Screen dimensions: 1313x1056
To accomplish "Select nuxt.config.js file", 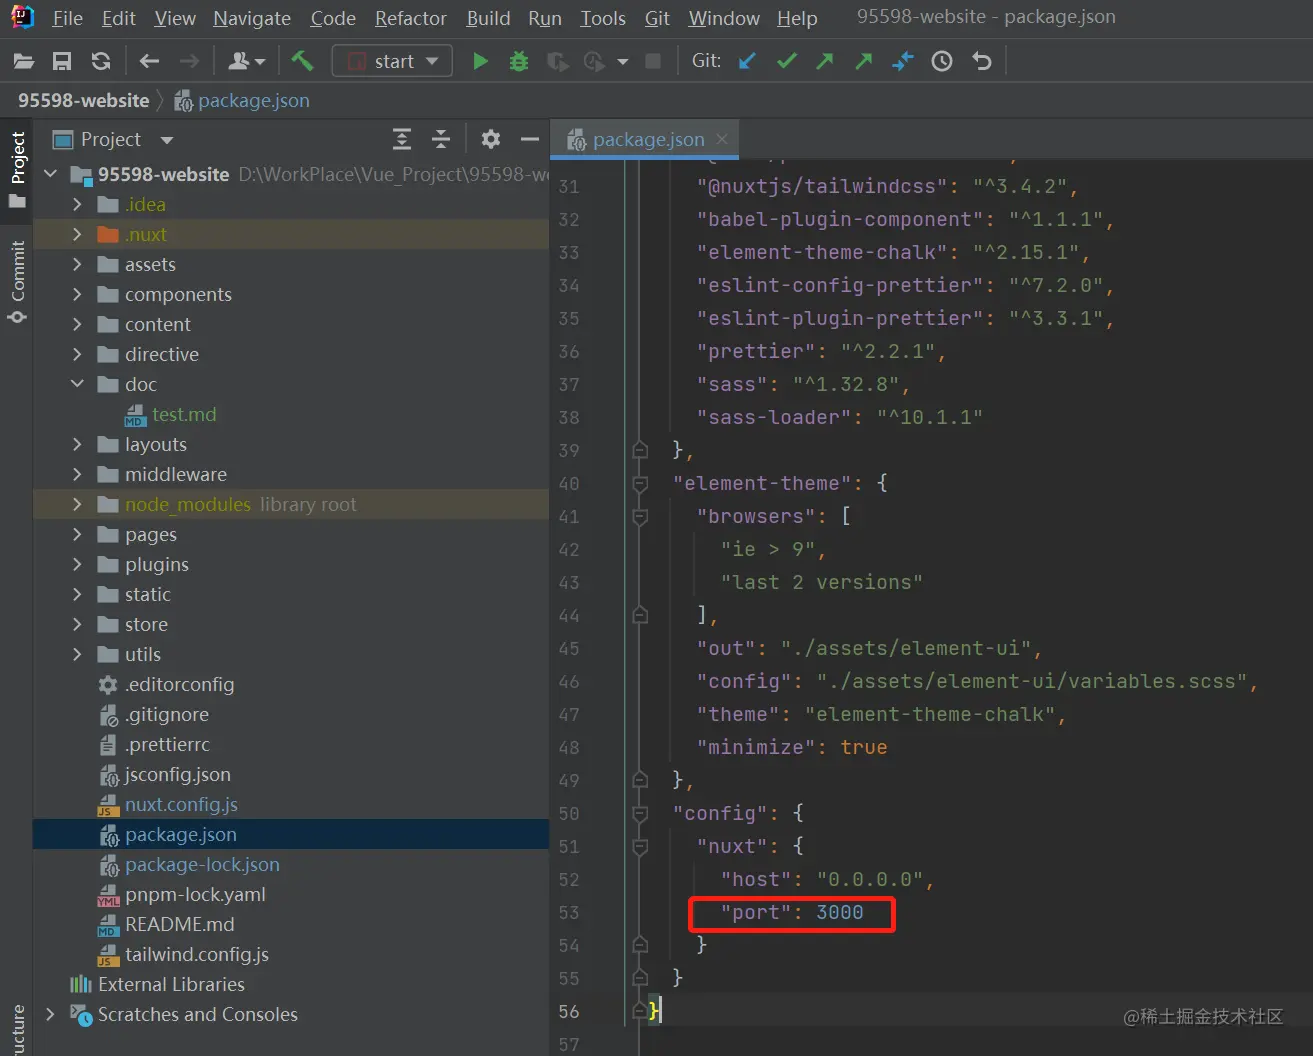I will (x=181, y=804).
